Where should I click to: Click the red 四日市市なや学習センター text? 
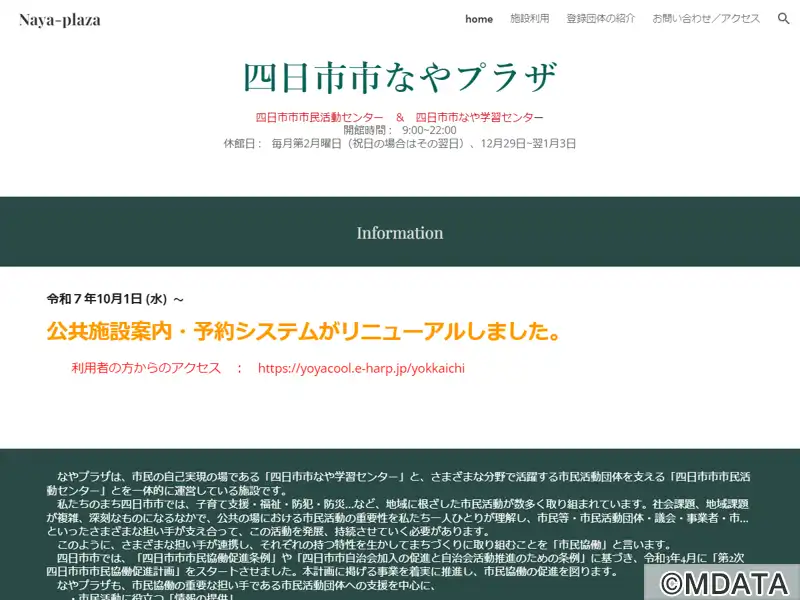(x=479, y=117)
